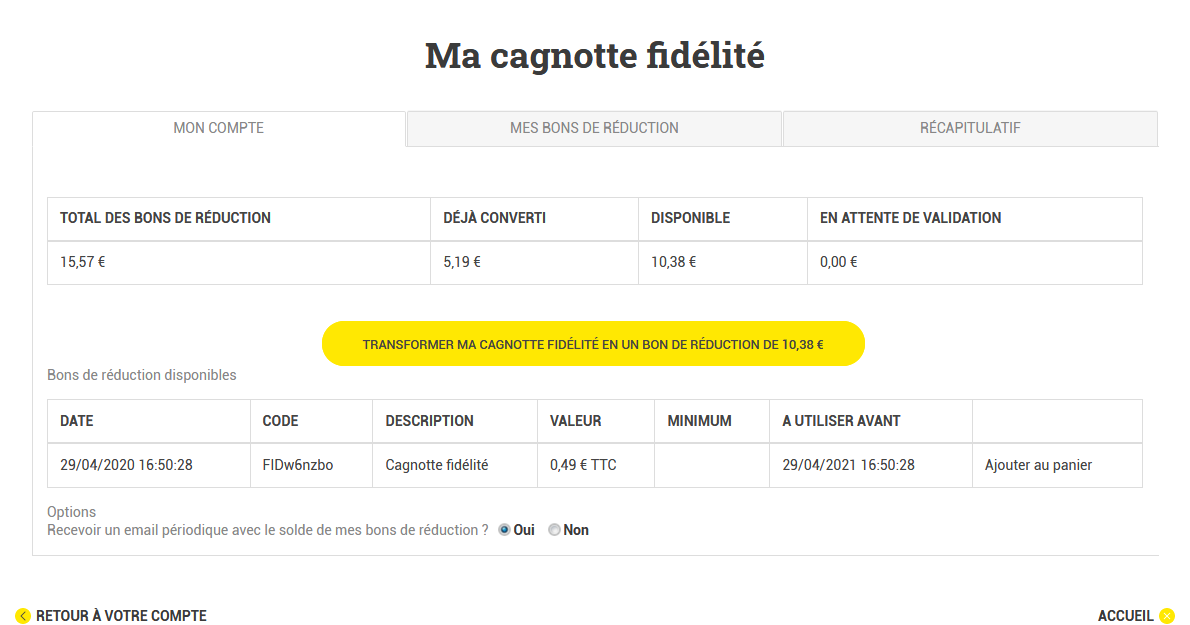This screenshot has height=625, width=1190.
Task: Switch to MES BONS DE RÉDUCTION tab
Action: coord(594,128)
